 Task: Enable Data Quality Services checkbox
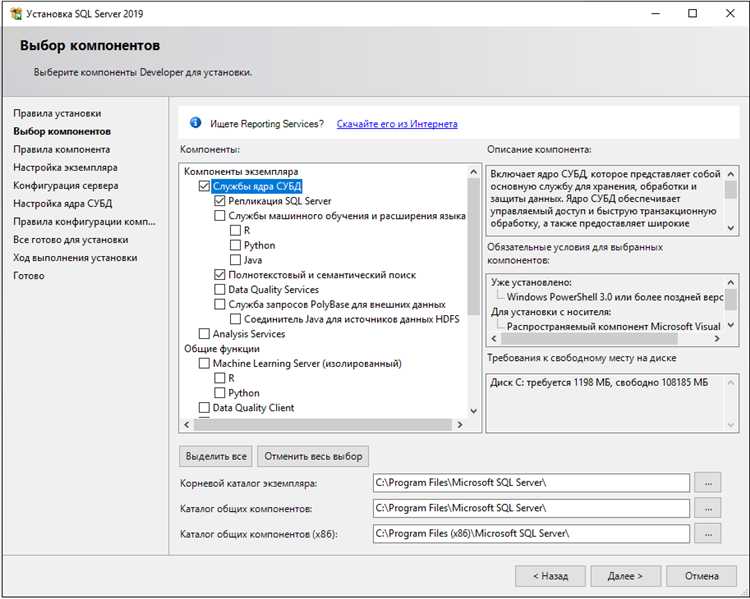pyautogui.click(x=220, y=289)
